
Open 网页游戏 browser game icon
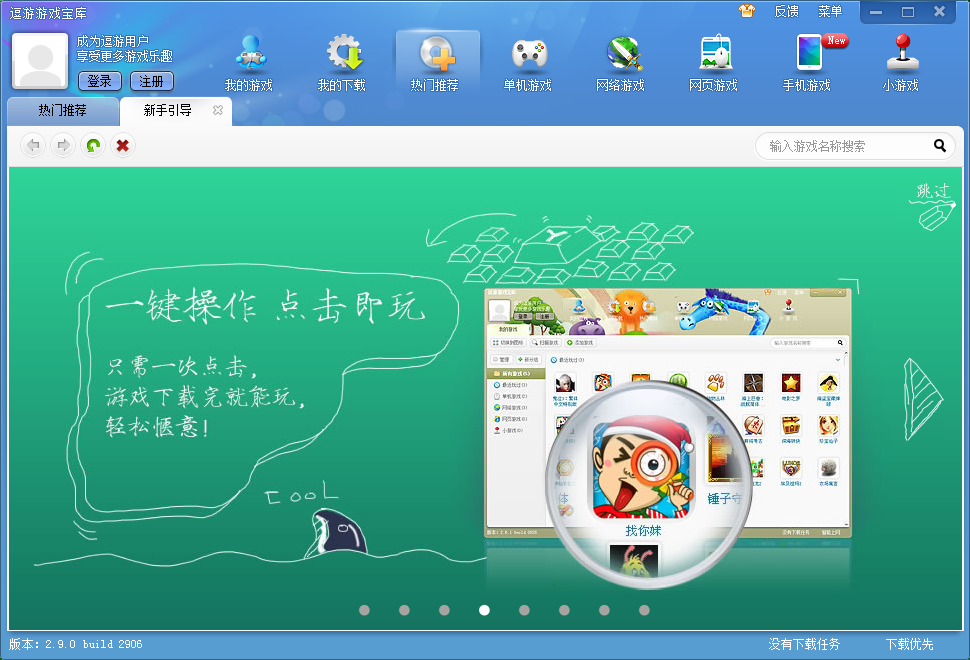(713, 62)
